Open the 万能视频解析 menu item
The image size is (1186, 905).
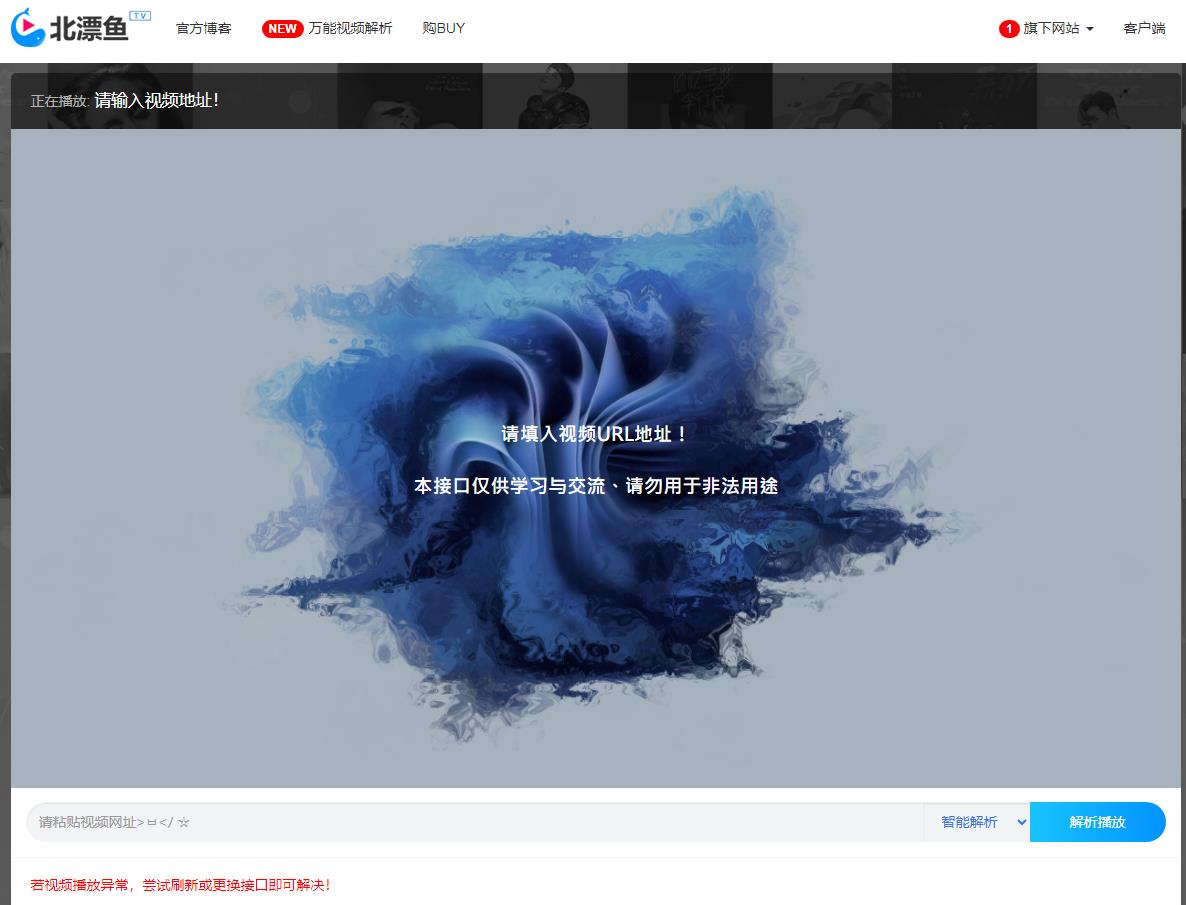point(350,29)
